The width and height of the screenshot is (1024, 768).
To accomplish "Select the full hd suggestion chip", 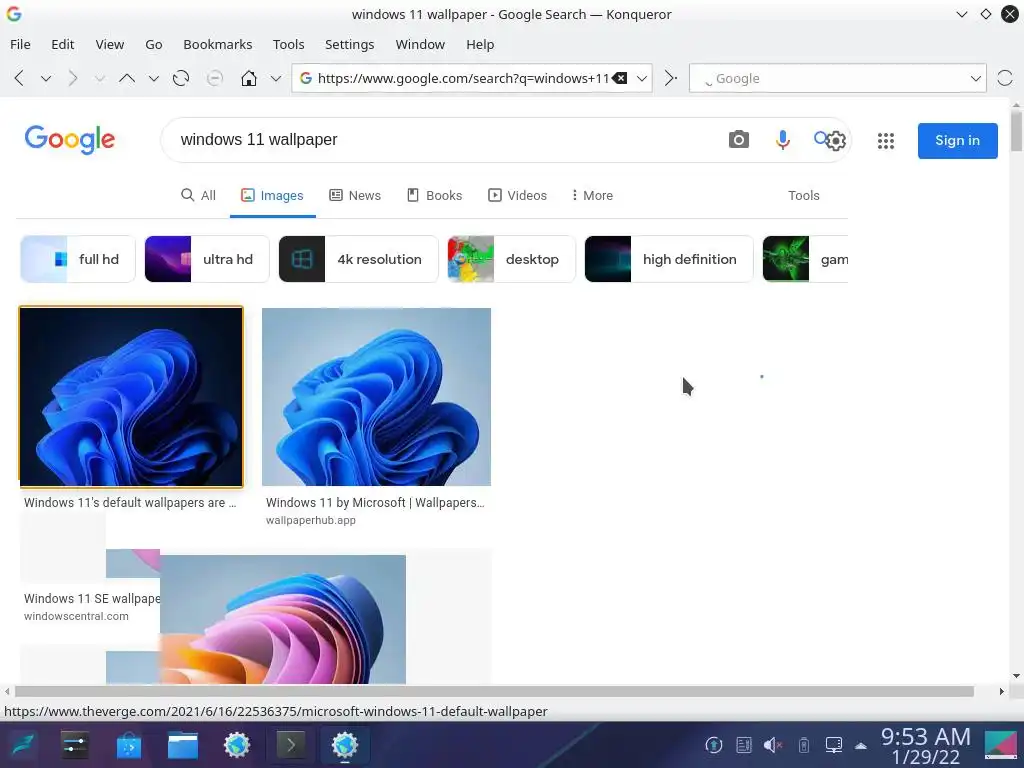I will (78, 259).
